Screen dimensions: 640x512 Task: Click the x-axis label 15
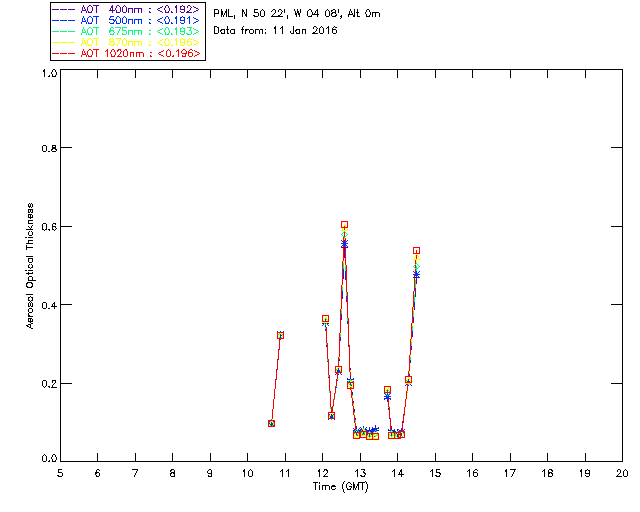click(x=435, y=473)
